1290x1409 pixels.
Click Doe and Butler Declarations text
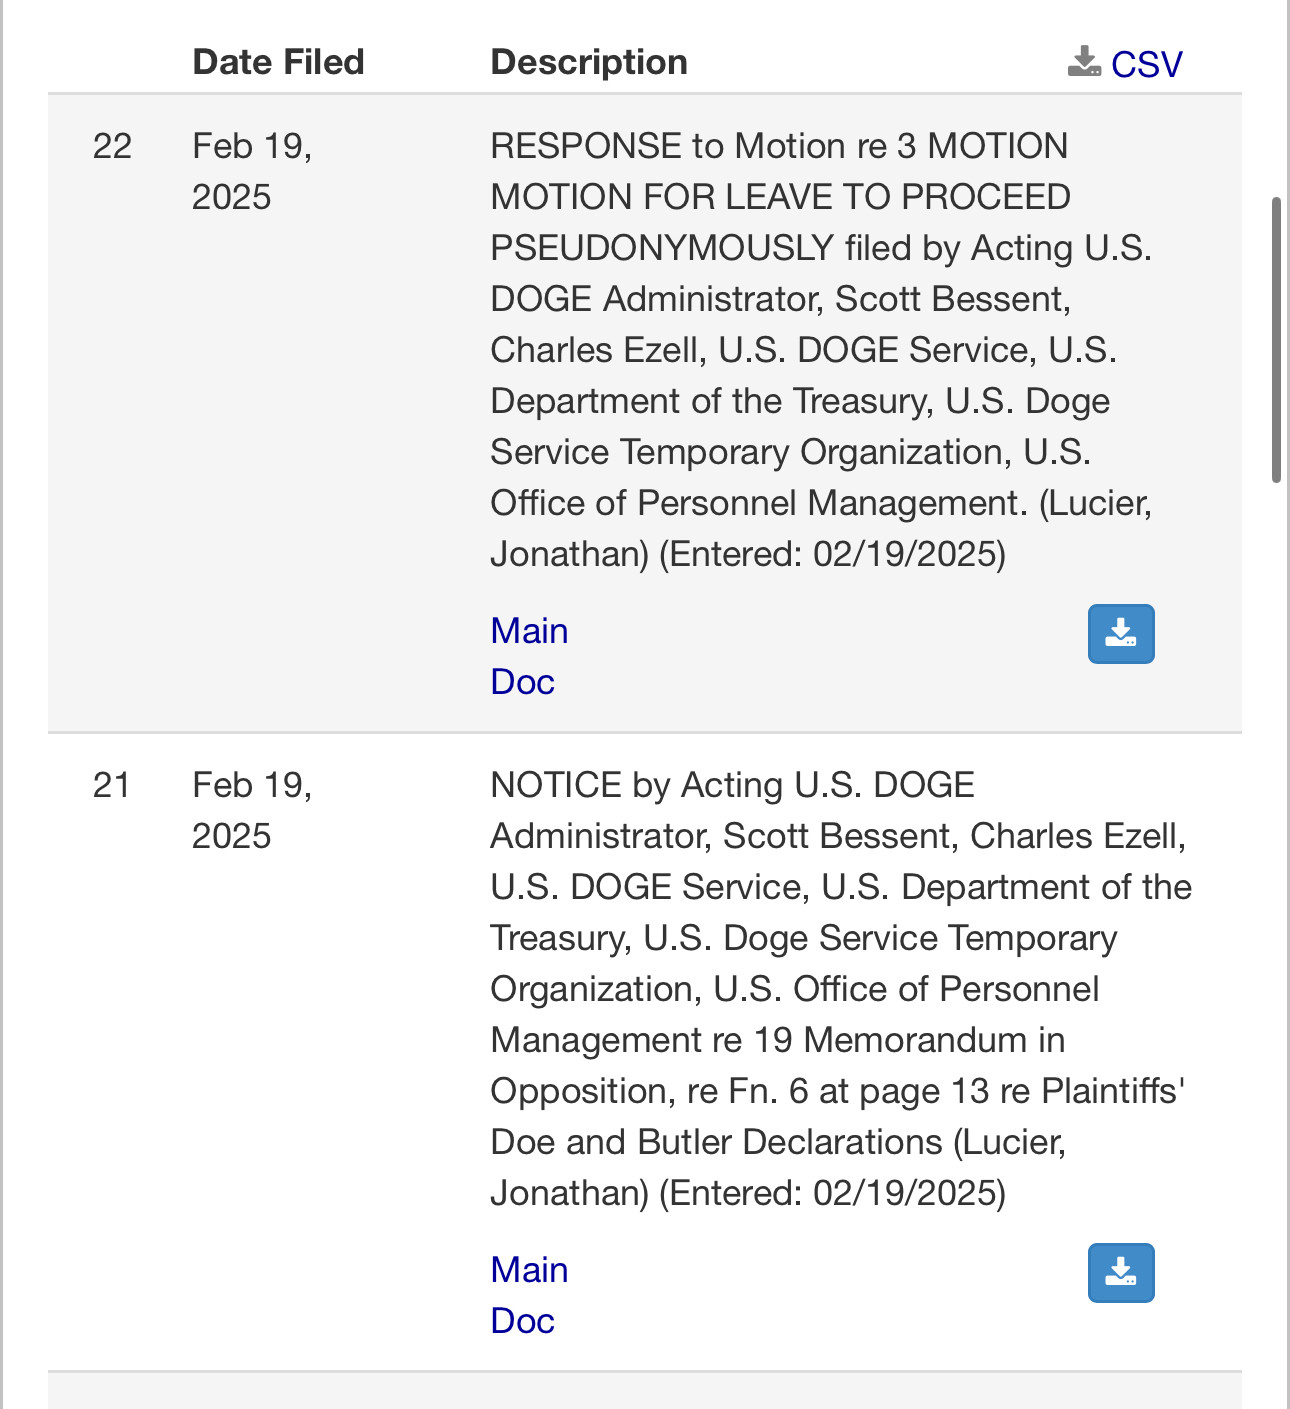pos(716,1142)
